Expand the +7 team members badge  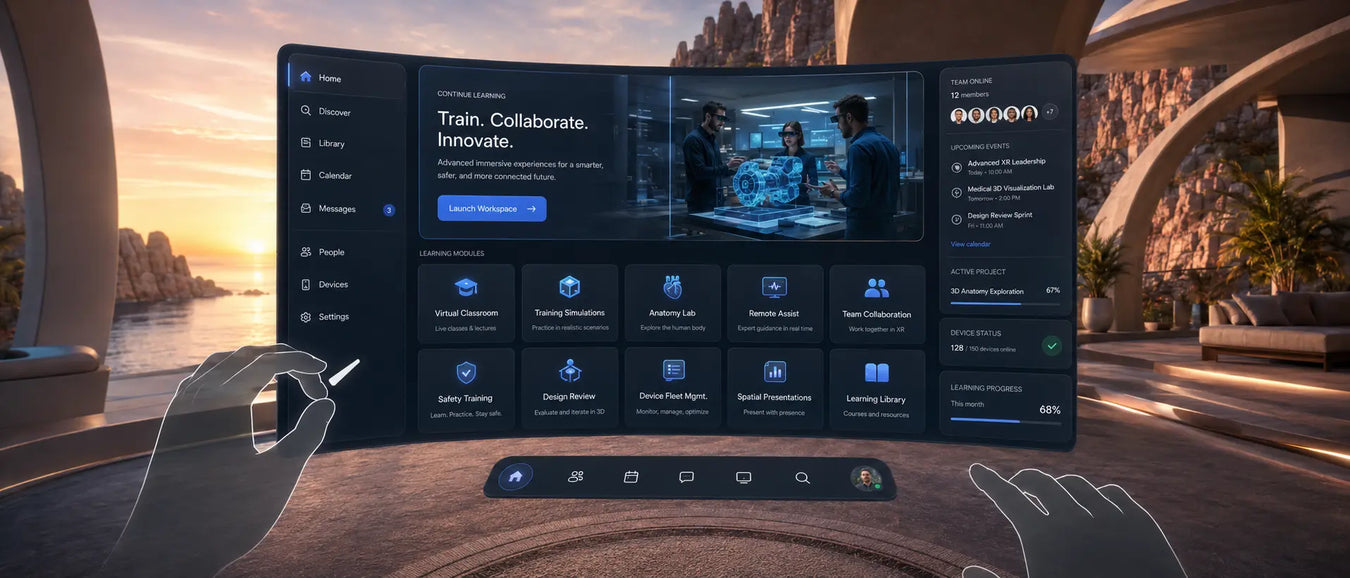pyautogui.click(x=1049, y=112)
